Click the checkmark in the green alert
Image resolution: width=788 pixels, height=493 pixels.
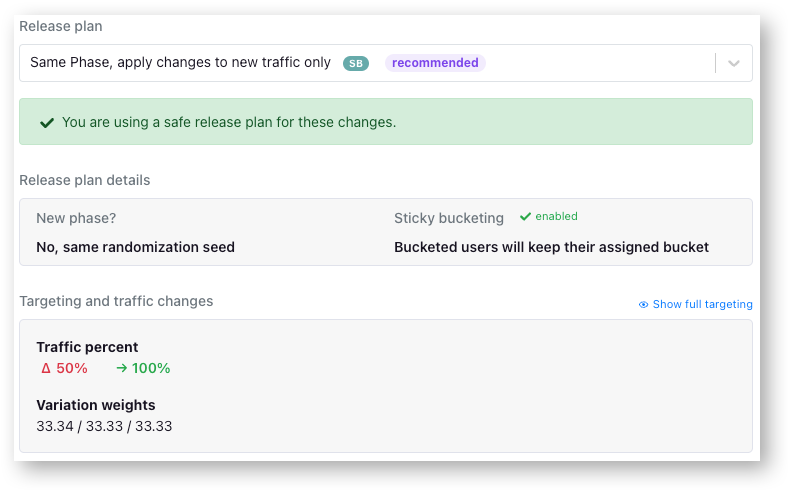(x=46, y=123)
